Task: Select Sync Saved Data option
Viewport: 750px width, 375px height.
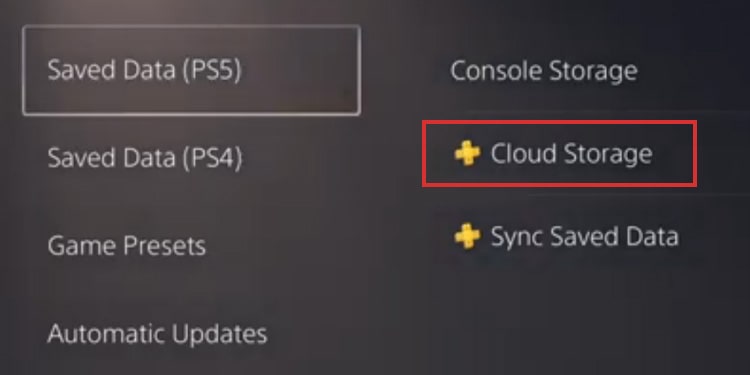Action: click(566, 236)
